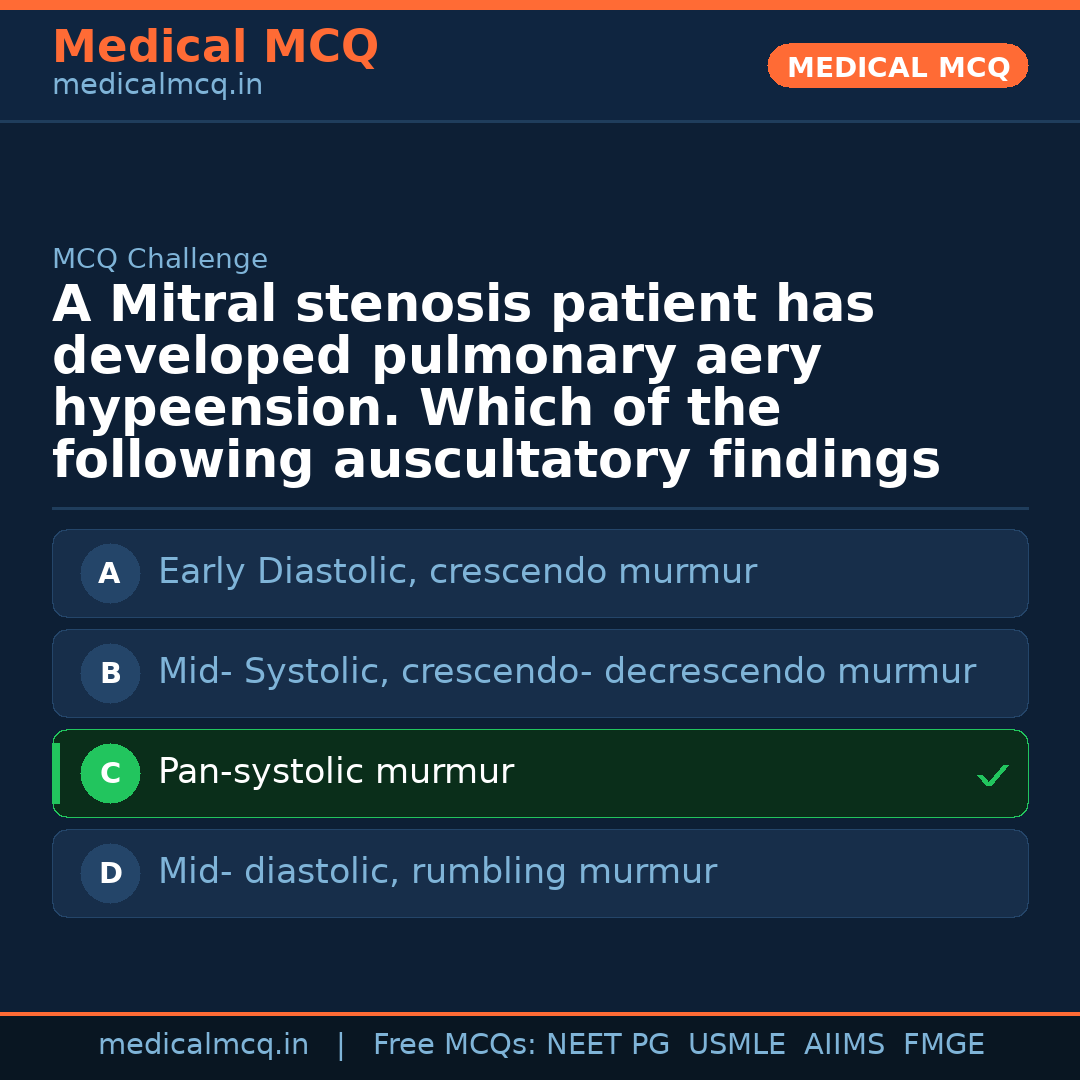
Task: Select the A option circle
Action: [x=110, y=574]
